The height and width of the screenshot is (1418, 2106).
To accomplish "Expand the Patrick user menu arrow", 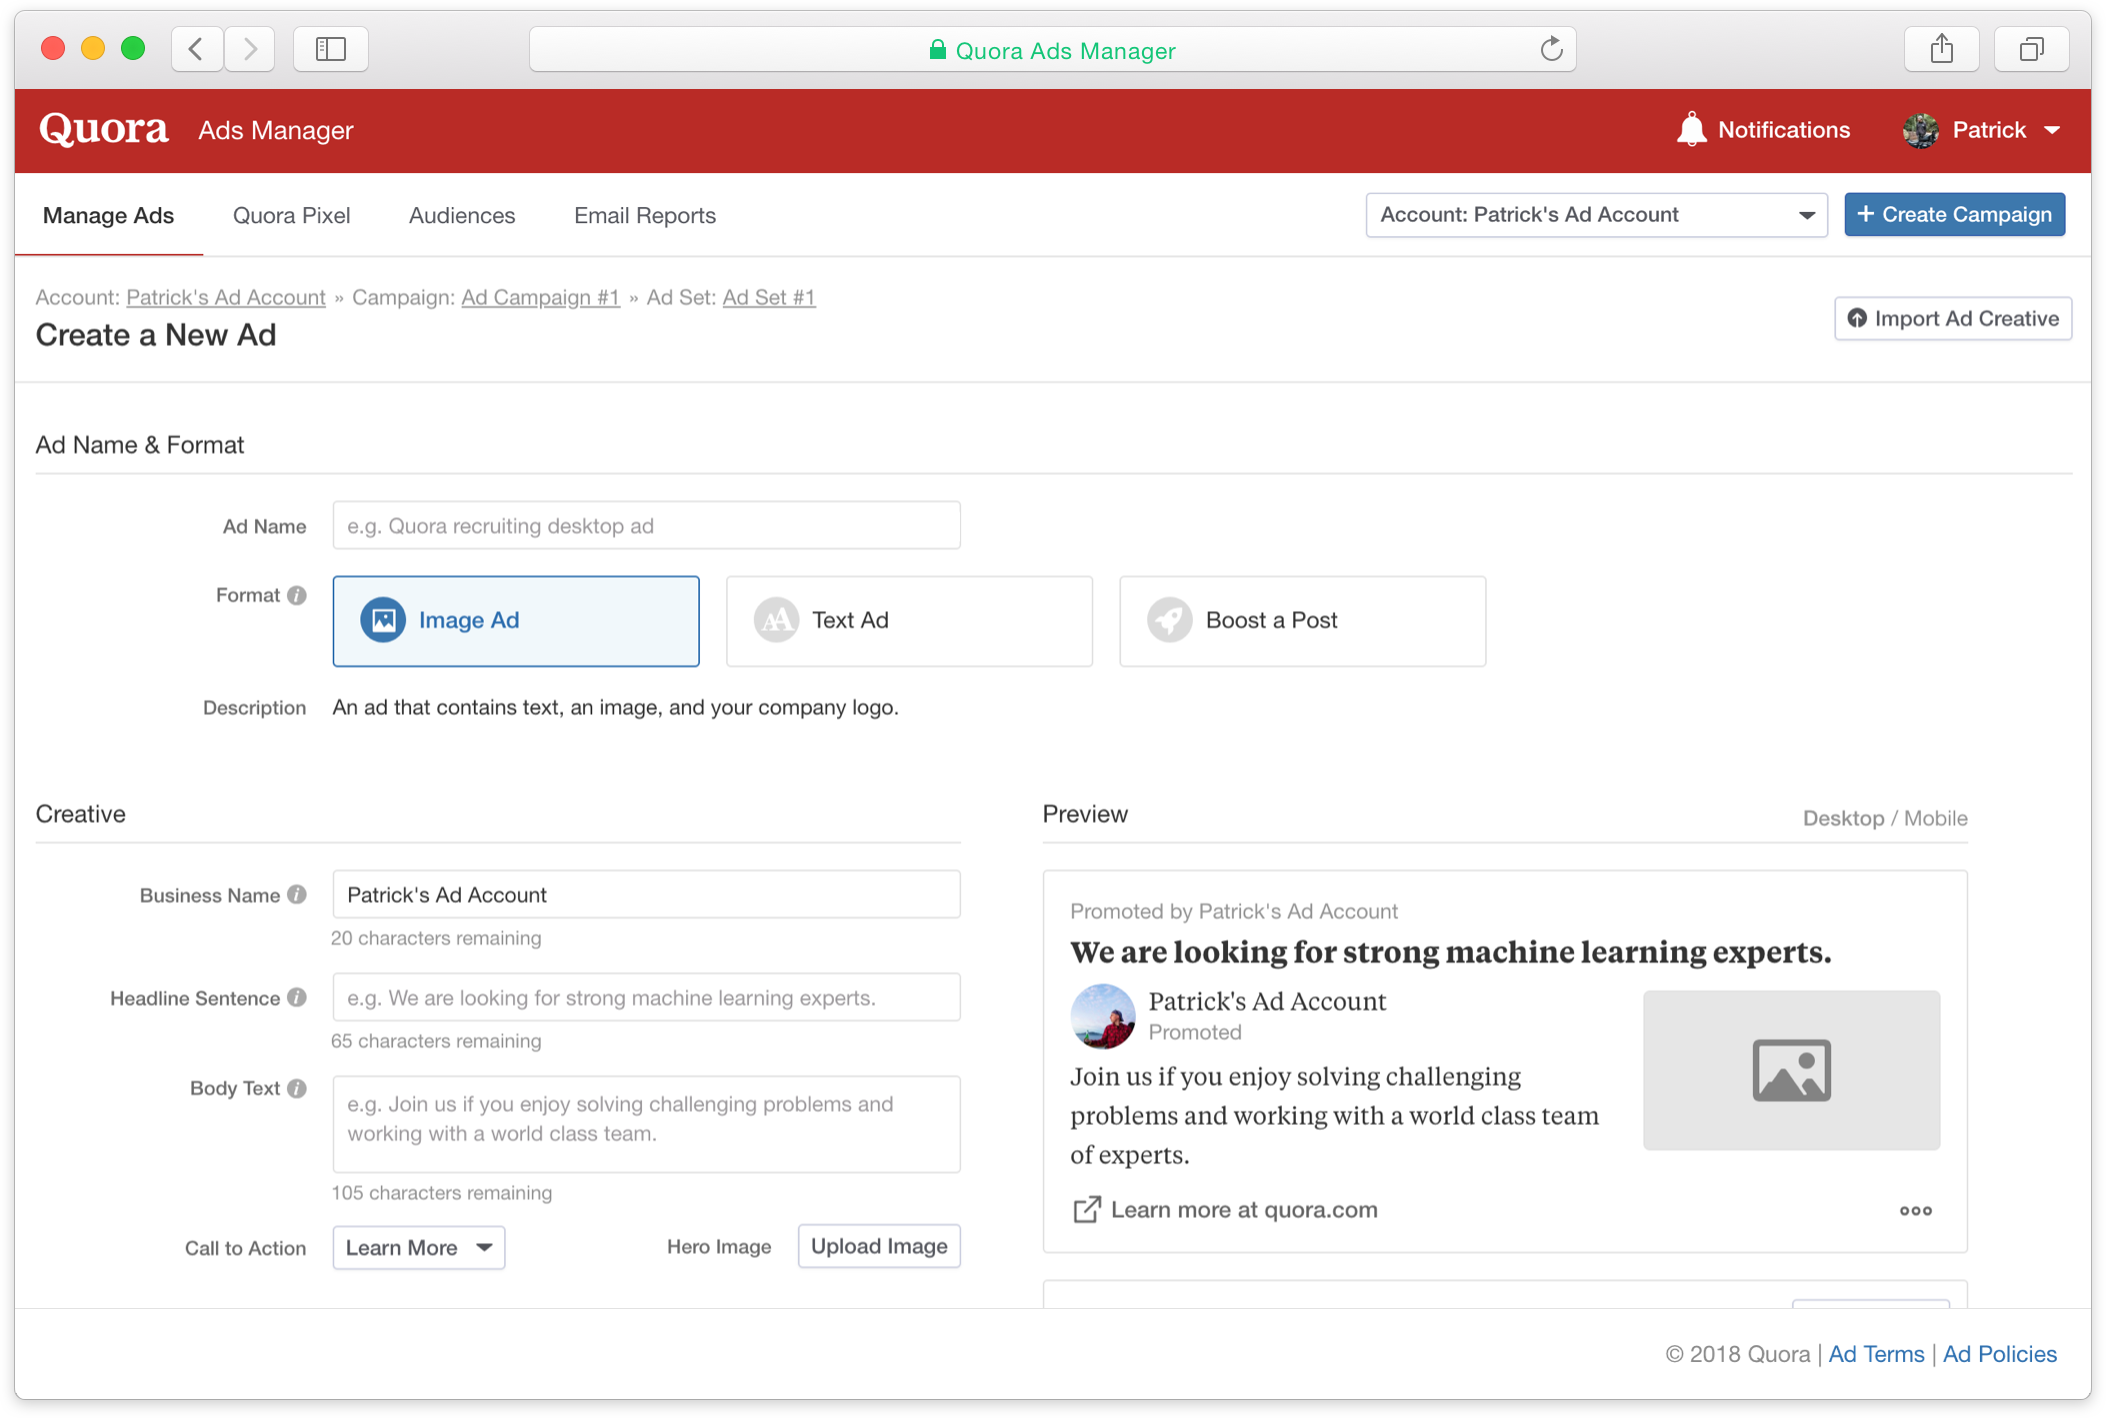I will pyautogui.click(x=2052, y=130).
